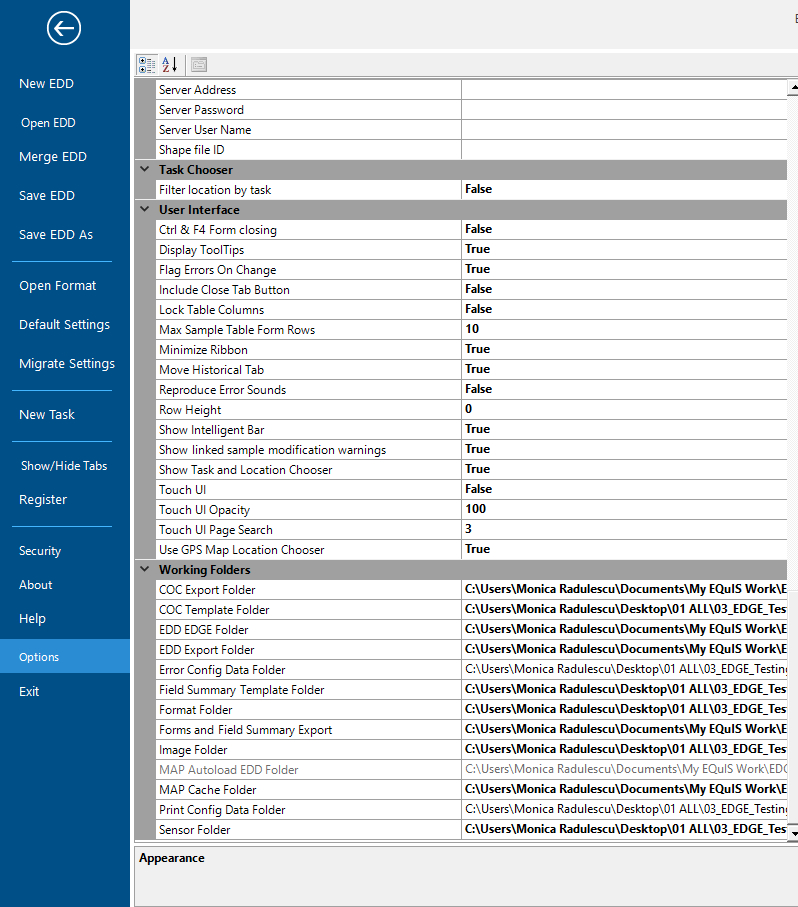Select the EDD Export Folder path
This screenshot has width=798, height=907.
624,650
